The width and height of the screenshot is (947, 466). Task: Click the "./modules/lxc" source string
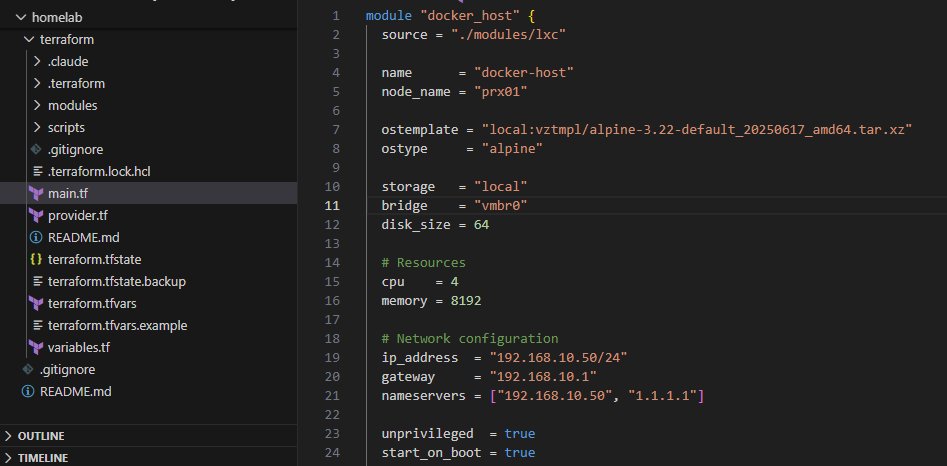[x=508, y=34]
